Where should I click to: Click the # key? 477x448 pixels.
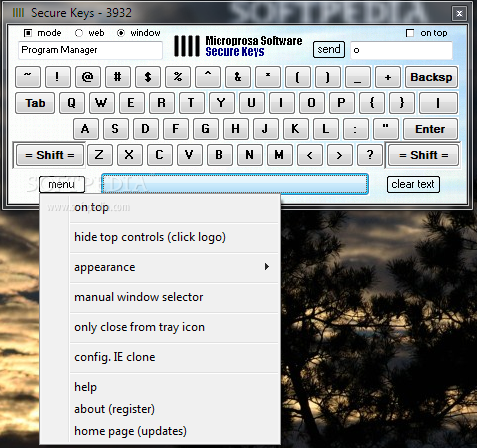point(118,77)
